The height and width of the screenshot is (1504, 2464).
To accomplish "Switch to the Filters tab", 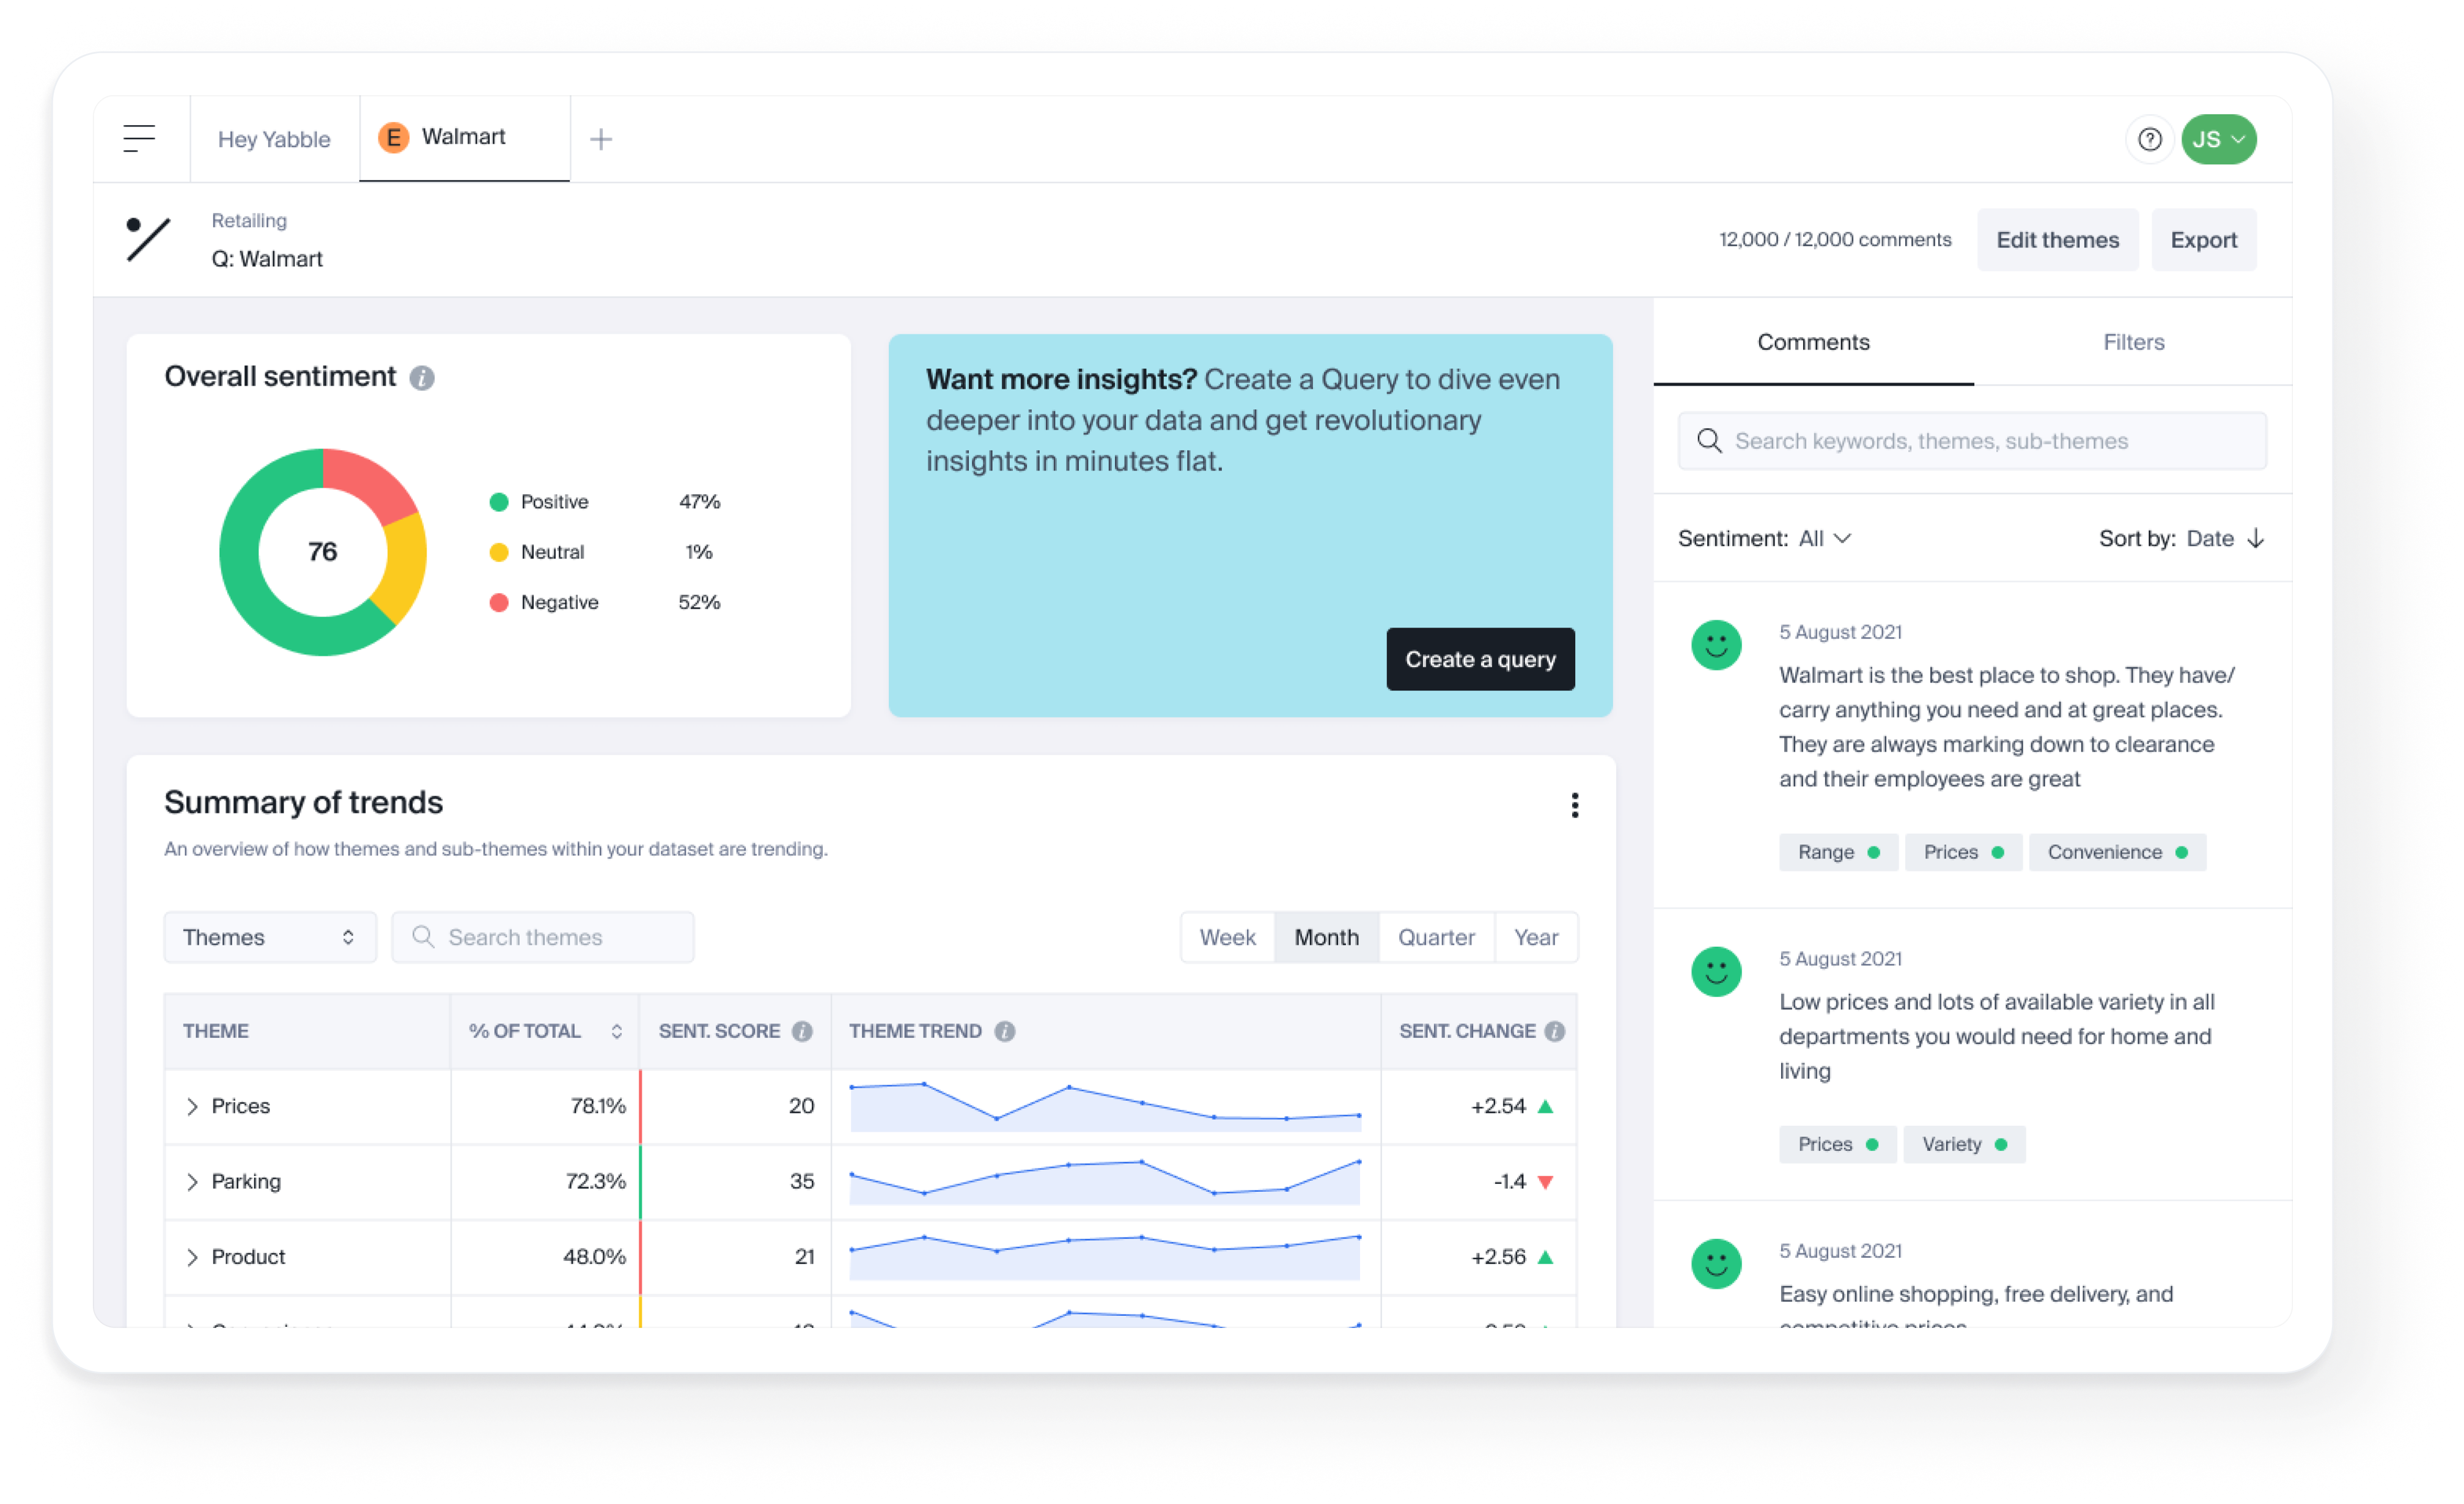I will pyautogui.click(x=2133, y=342).
